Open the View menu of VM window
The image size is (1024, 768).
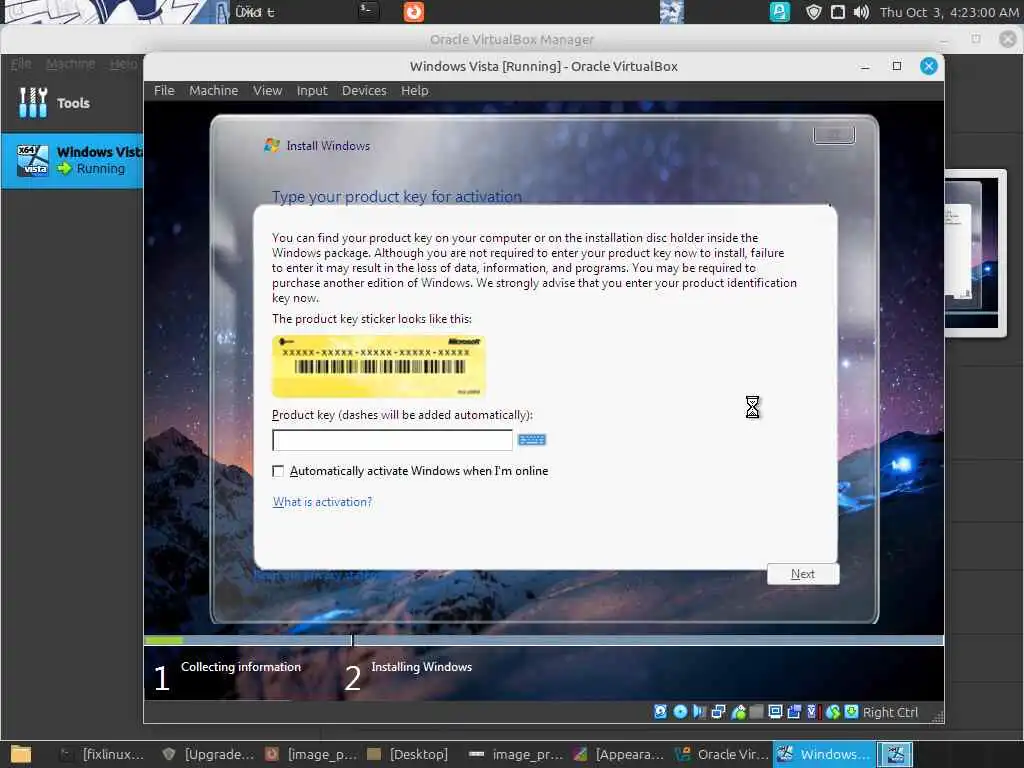tap(268, 91)
